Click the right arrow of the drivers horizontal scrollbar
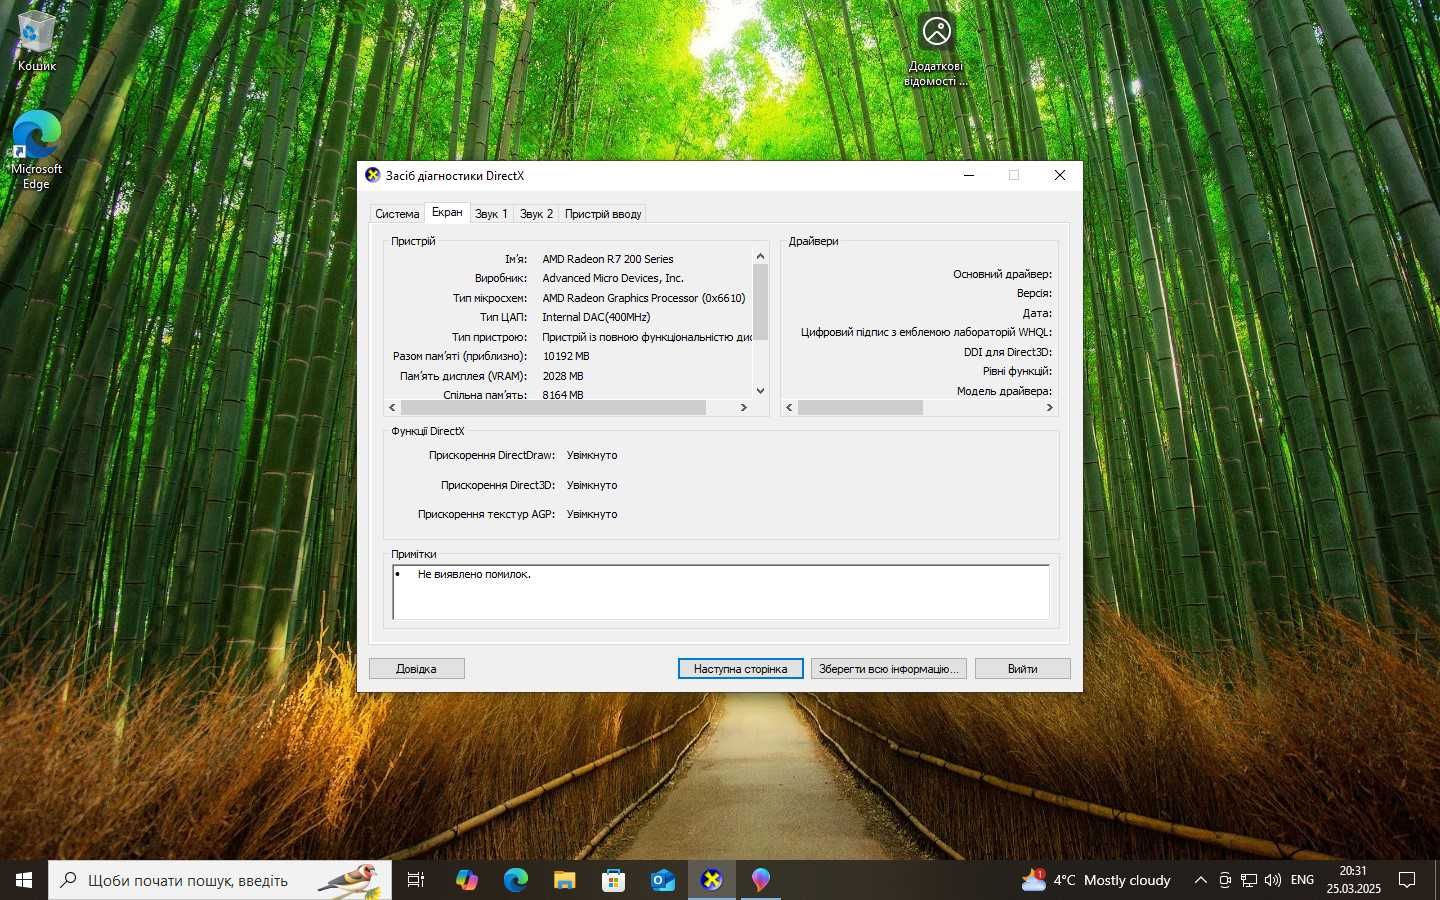Image resolution: width=1440 pixels, height=900 pixels. [1049, 408]
